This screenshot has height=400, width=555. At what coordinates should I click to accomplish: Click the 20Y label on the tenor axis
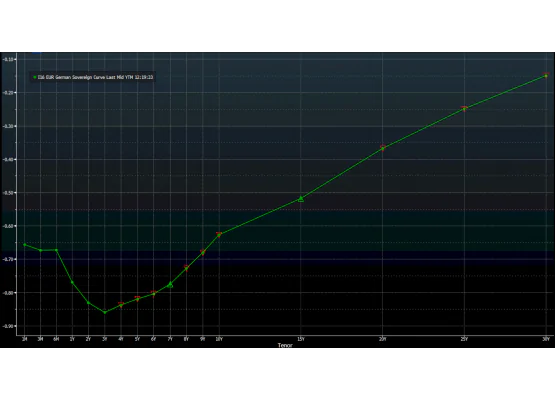(383, 339)
